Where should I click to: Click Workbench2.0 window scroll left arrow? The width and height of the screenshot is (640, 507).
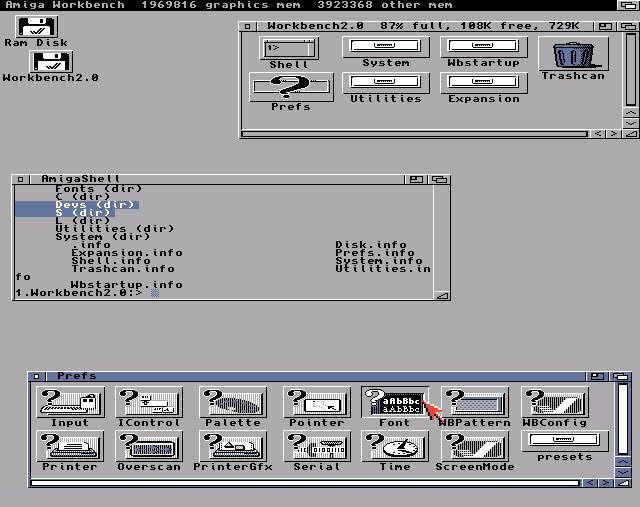pyautogui.click(x=598, y=133)
